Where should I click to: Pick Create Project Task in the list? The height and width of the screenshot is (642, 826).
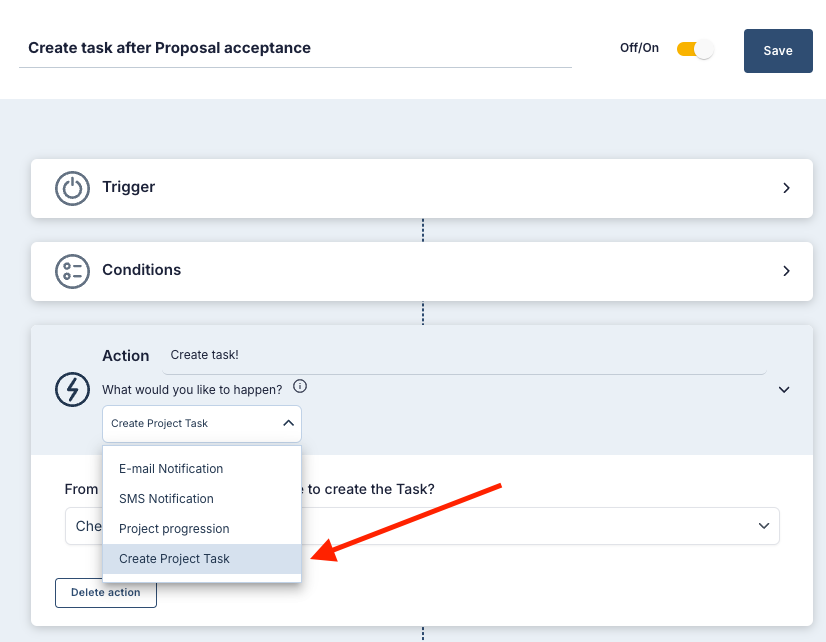point(174,559)
